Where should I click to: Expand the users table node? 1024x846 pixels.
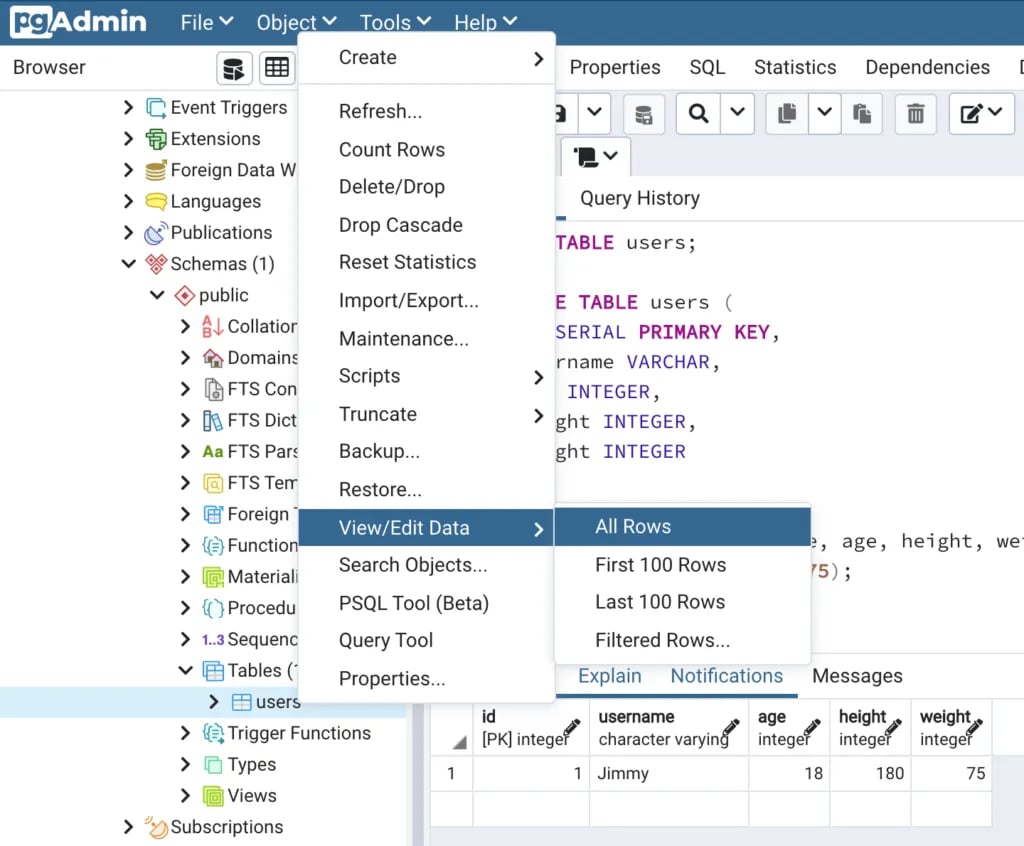[213, 702]
